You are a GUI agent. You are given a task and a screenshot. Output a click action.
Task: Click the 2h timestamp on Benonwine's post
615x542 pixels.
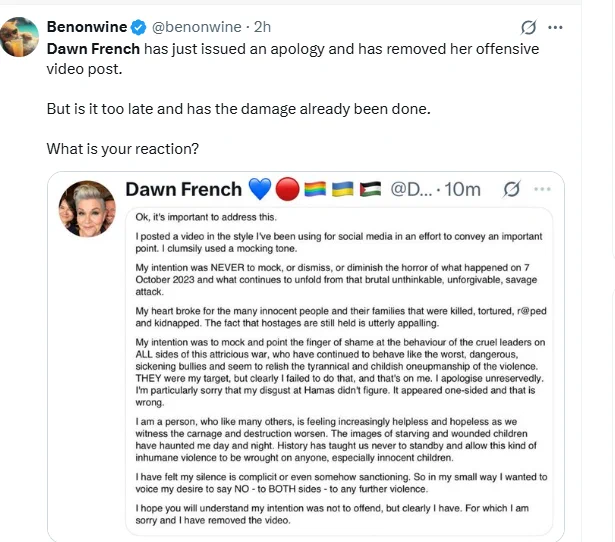(262, 27)
